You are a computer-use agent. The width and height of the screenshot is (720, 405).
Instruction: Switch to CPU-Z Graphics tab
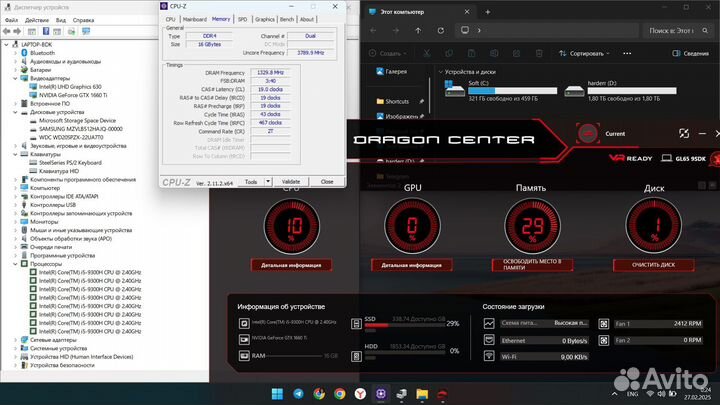click(x=264, y=19)
